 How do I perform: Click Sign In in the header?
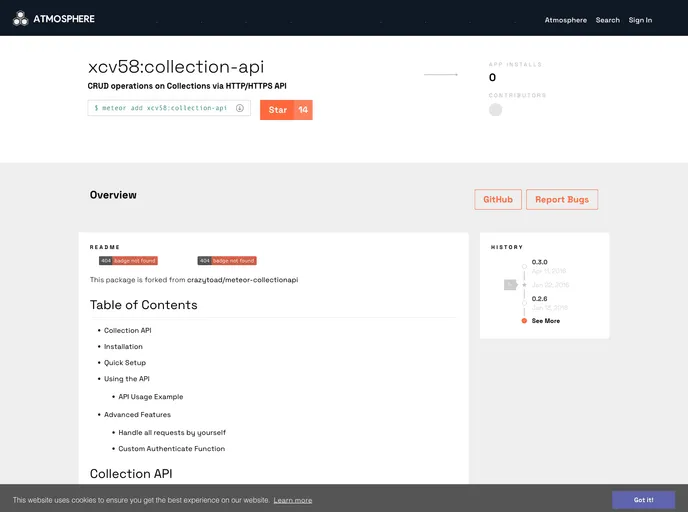(640, 20)
